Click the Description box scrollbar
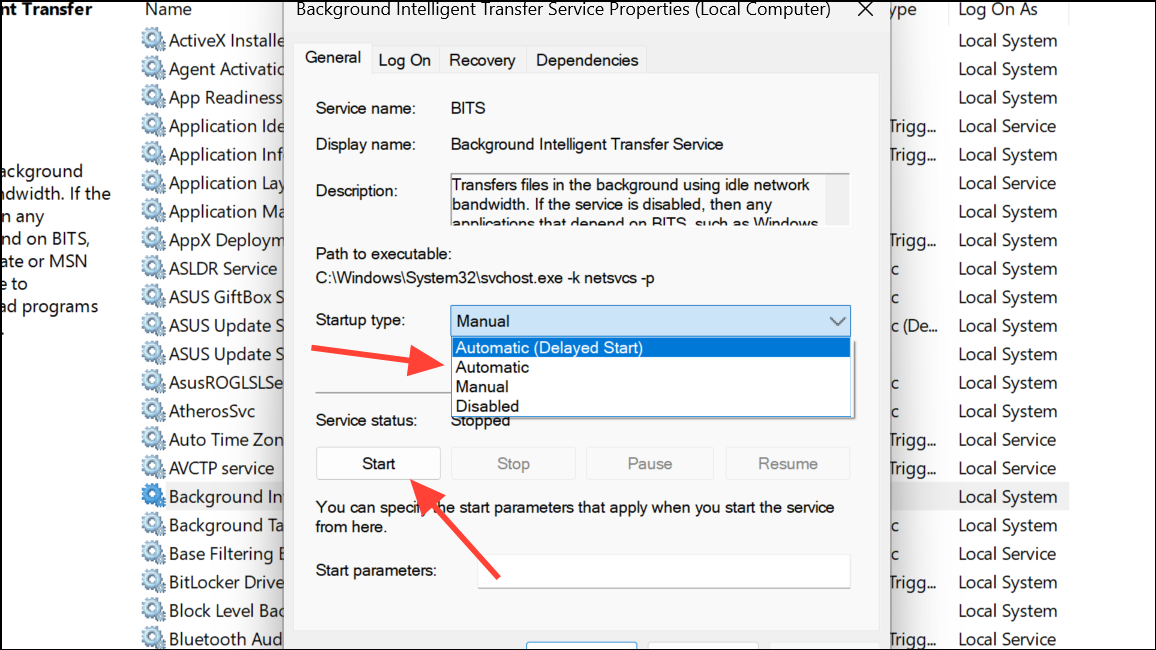 (837, 199)
